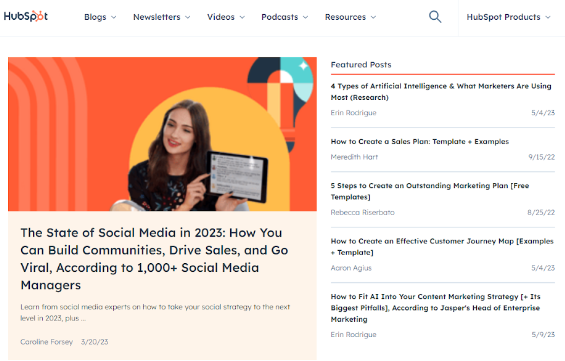565x361 pixels.
Task: Click author name Meredith Hart
Action: (x=354, y=157)
